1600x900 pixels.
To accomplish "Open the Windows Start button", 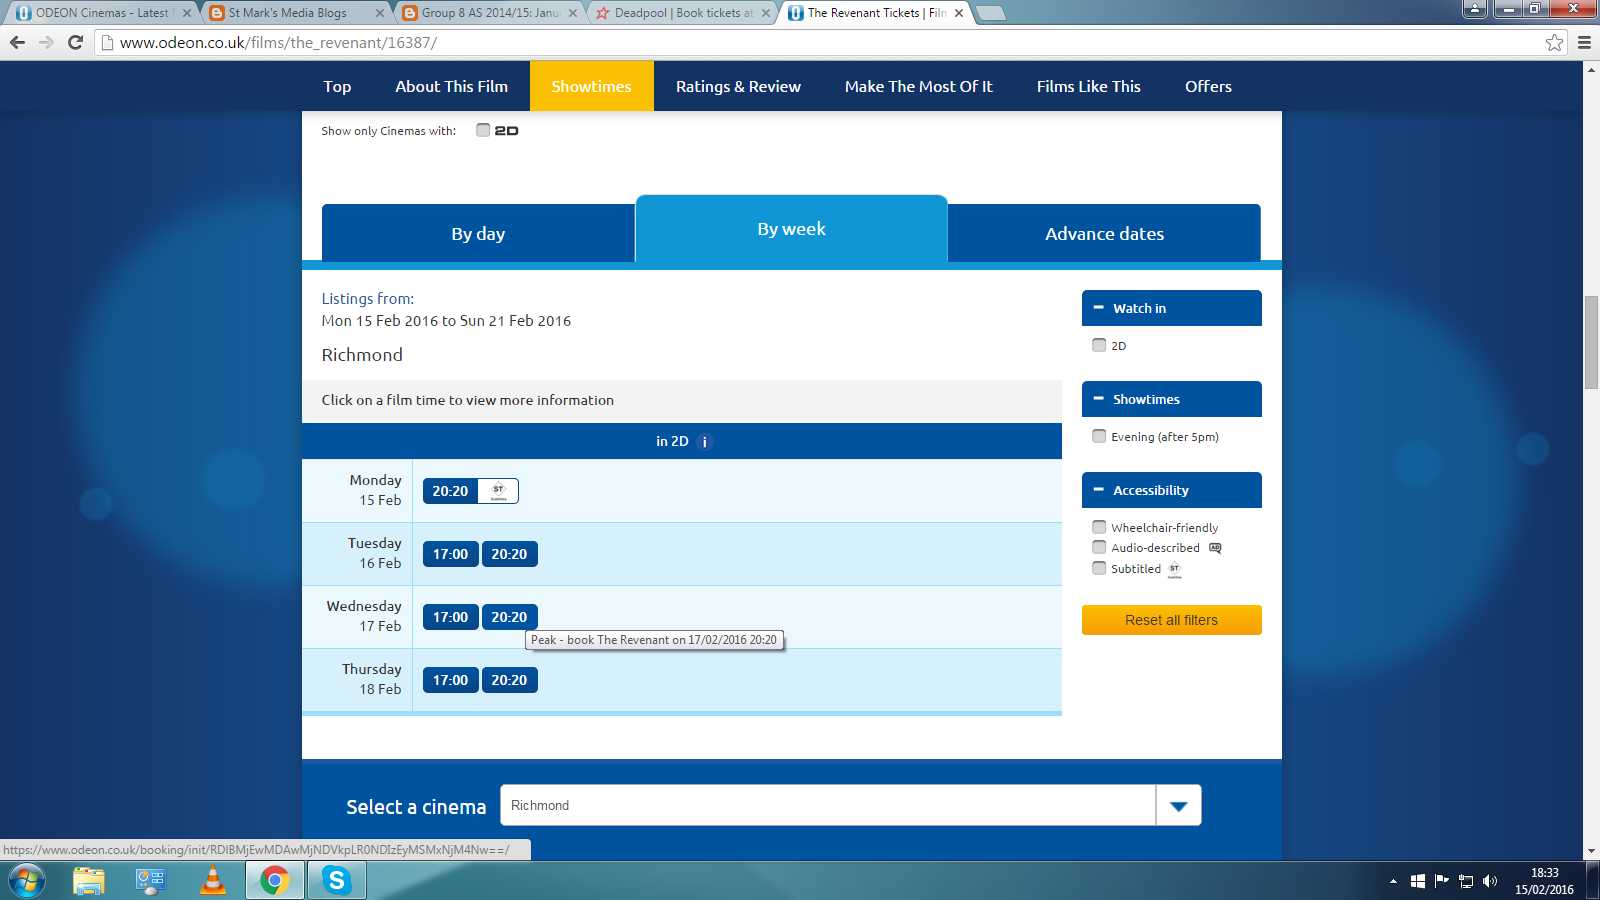I will [27, 881].
